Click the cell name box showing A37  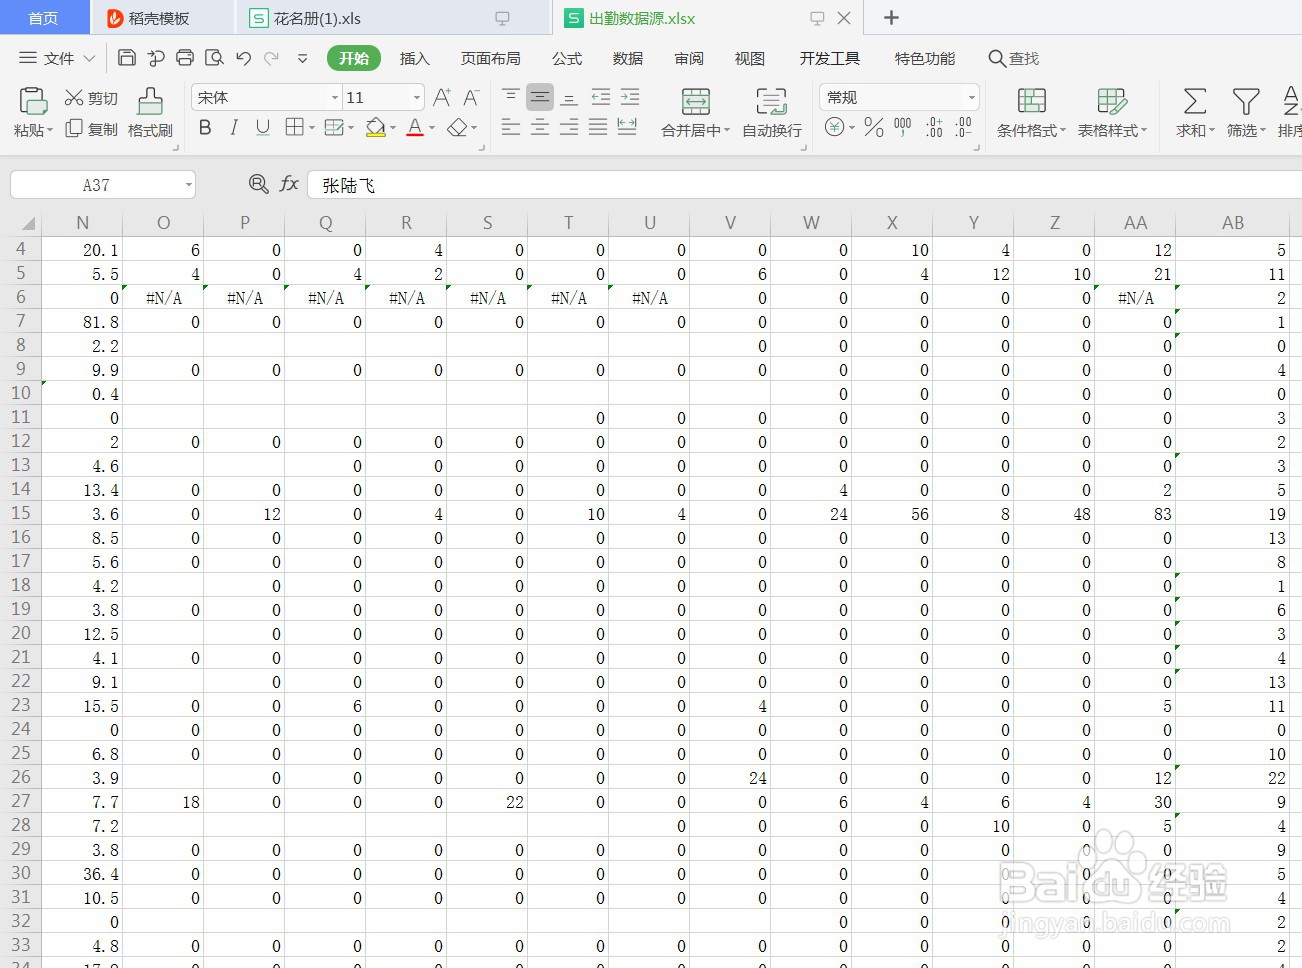click(x=95, y=184)
